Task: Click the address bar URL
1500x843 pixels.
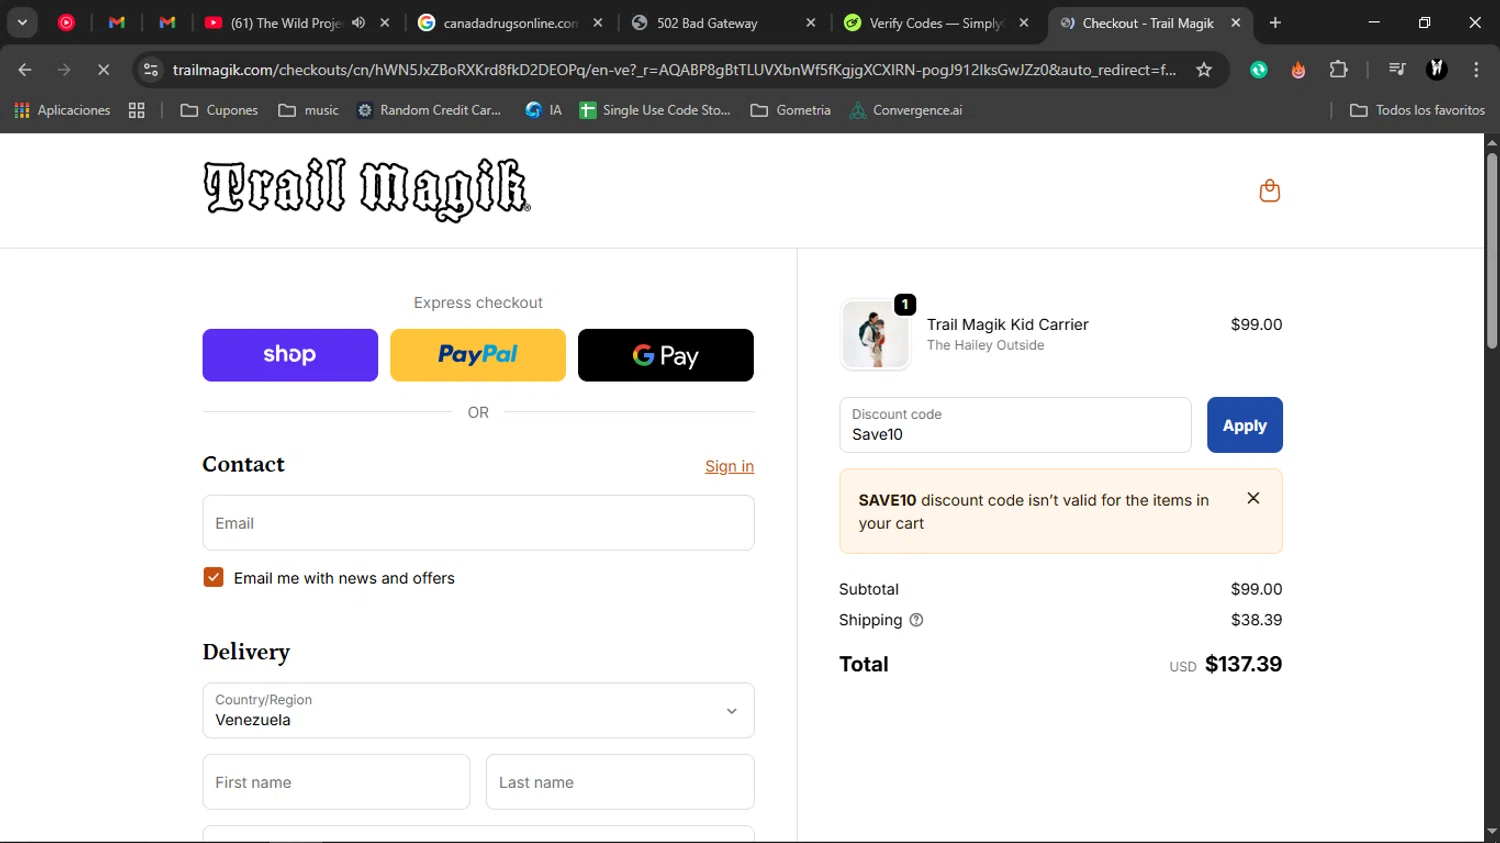Action: [674, 69]
